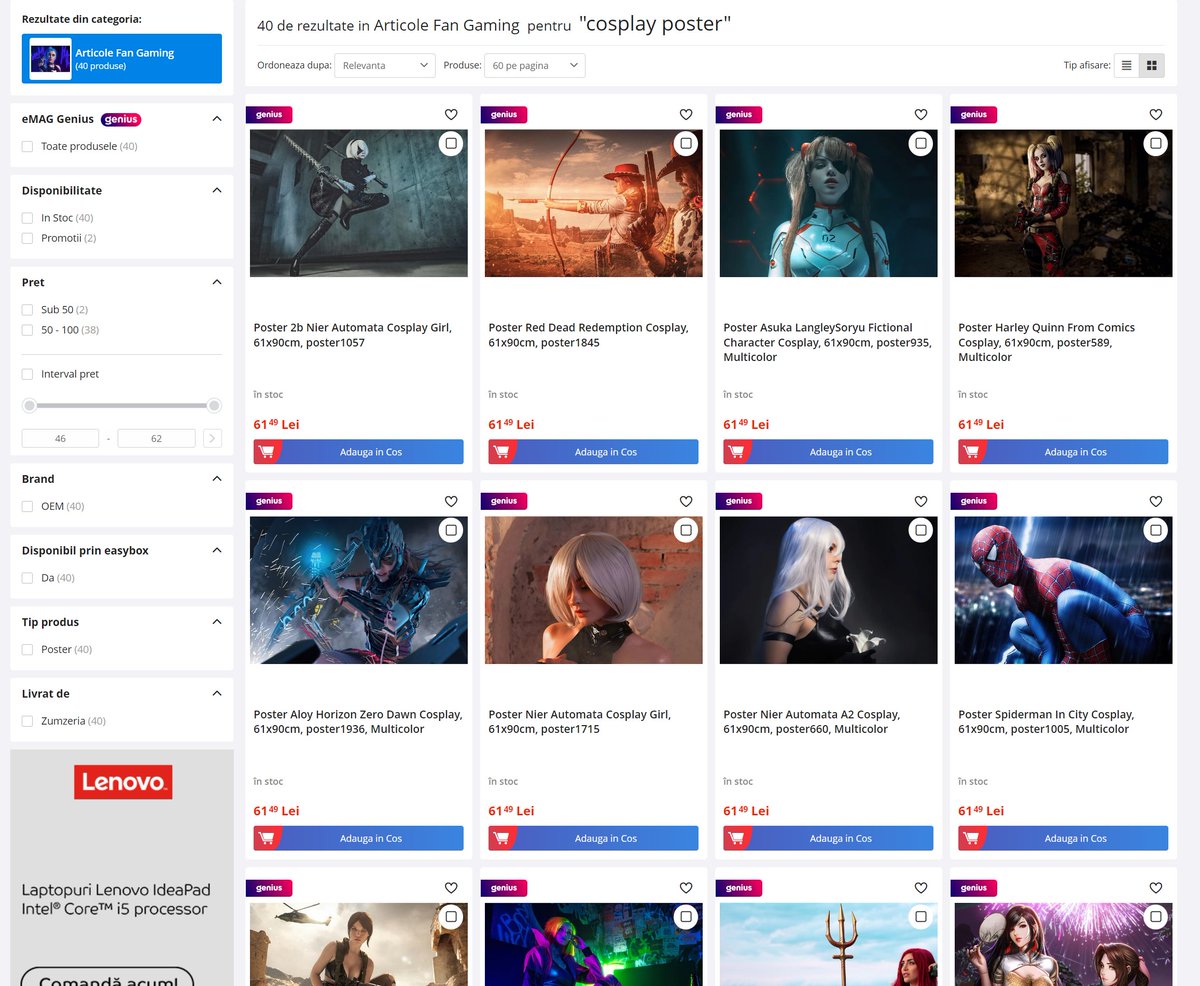Screen dimensions: 1200x986
Task: Open the Harley Quinn poster image
Action: (1064, 203)
